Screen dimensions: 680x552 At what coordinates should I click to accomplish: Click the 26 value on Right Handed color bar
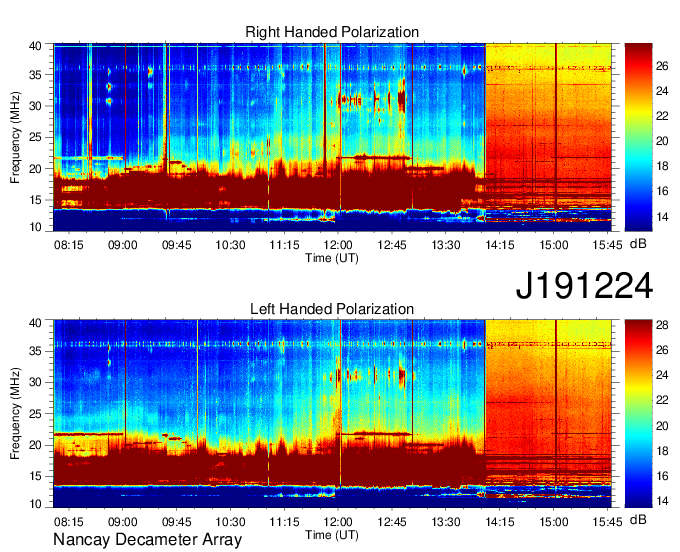662,66
